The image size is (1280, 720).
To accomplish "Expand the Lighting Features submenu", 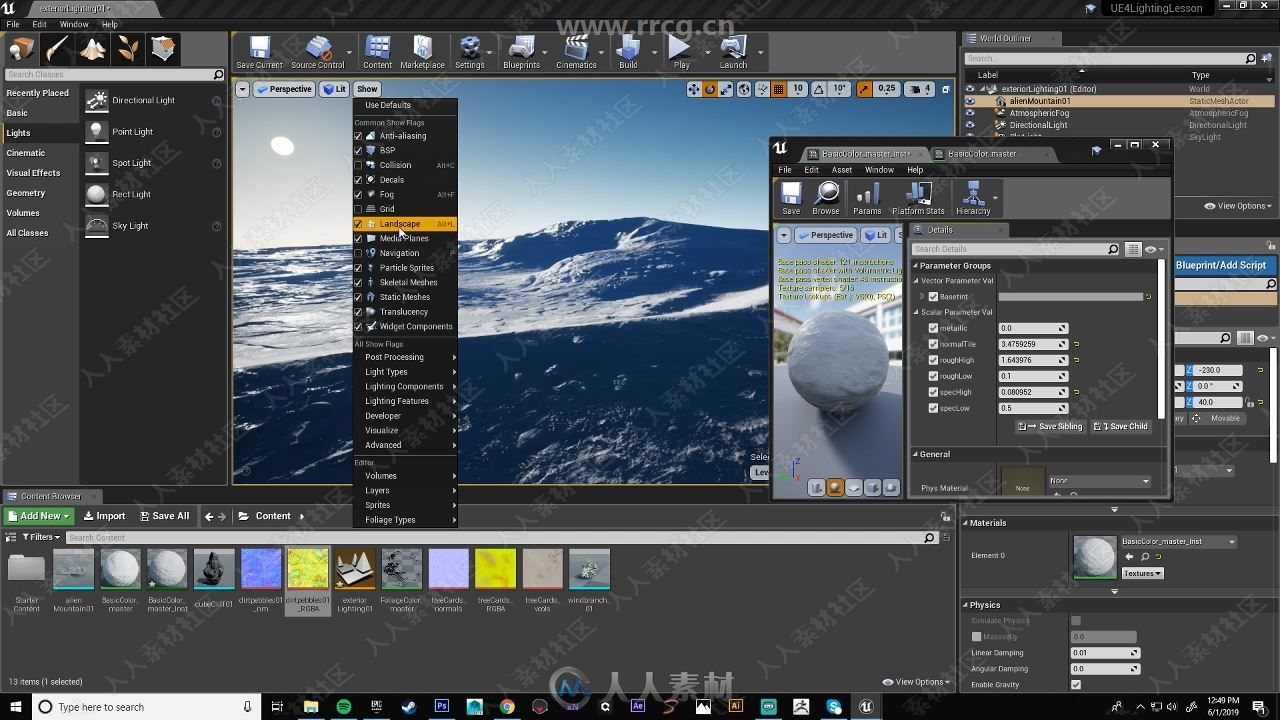I will (405, 401).
